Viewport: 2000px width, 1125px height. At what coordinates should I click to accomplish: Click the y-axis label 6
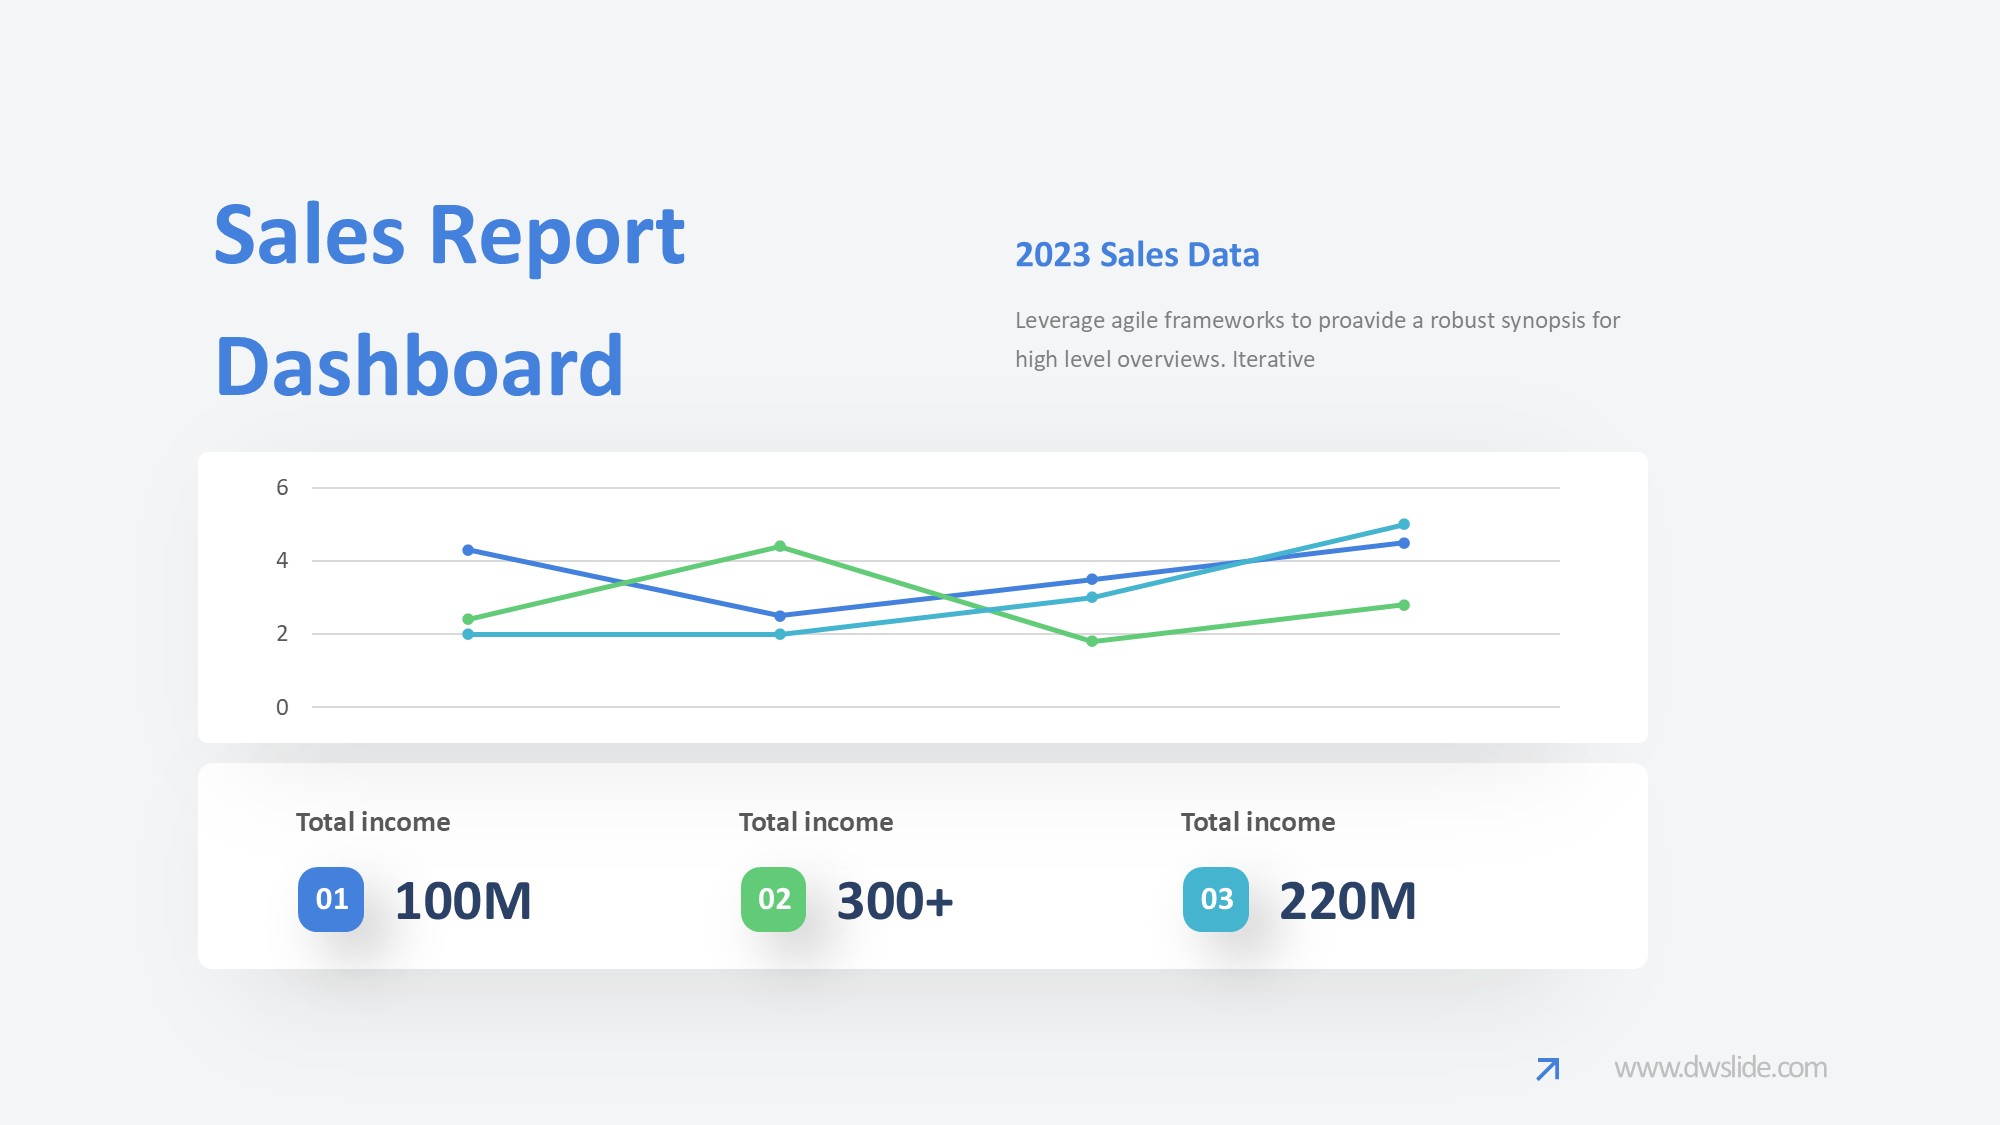tap(282, 487)
